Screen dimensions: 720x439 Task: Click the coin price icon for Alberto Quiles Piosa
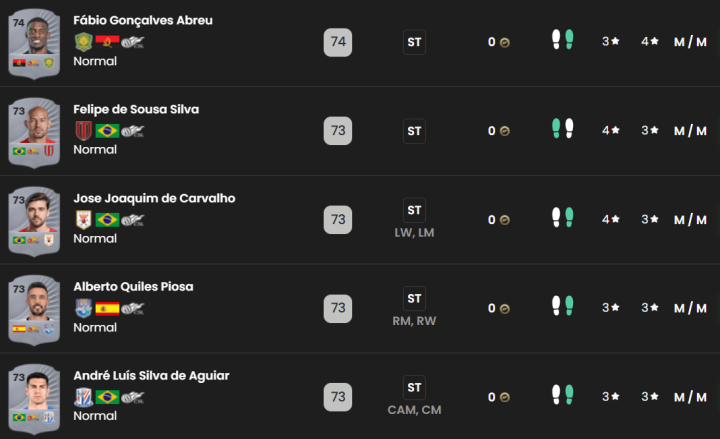click(505, 308)
